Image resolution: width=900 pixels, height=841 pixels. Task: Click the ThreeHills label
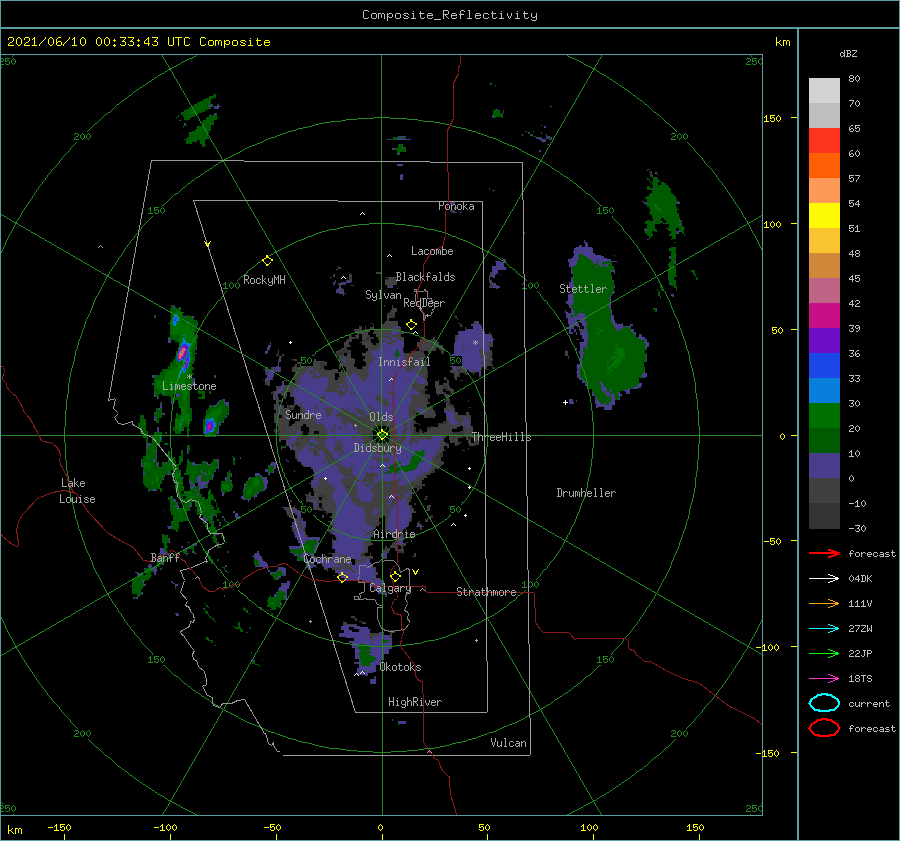tap(501, 437)
